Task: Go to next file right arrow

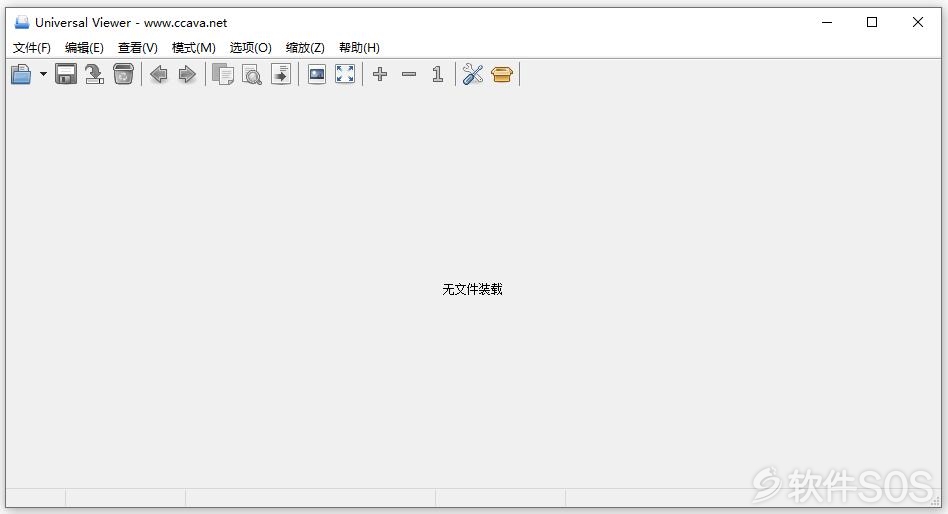Action: tap(187, 74)
